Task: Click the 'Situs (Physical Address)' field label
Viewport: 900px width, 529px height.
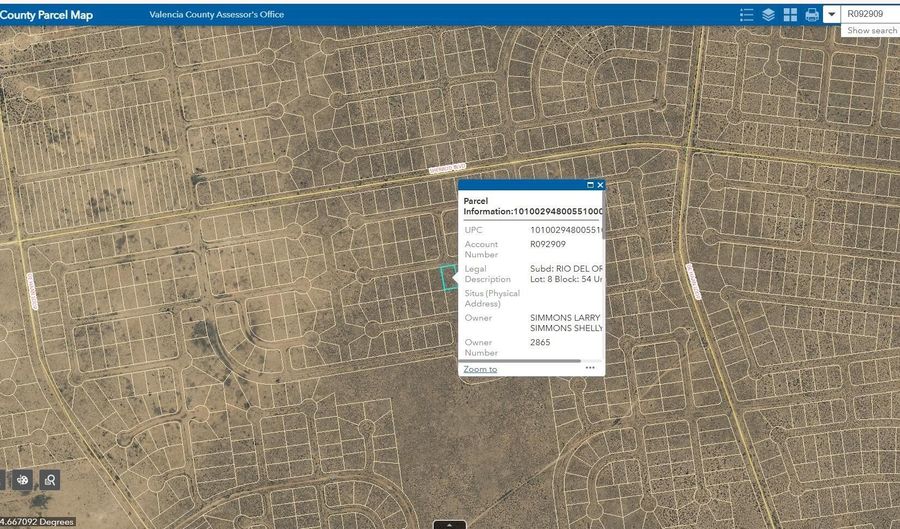Action: pos(492,298)
